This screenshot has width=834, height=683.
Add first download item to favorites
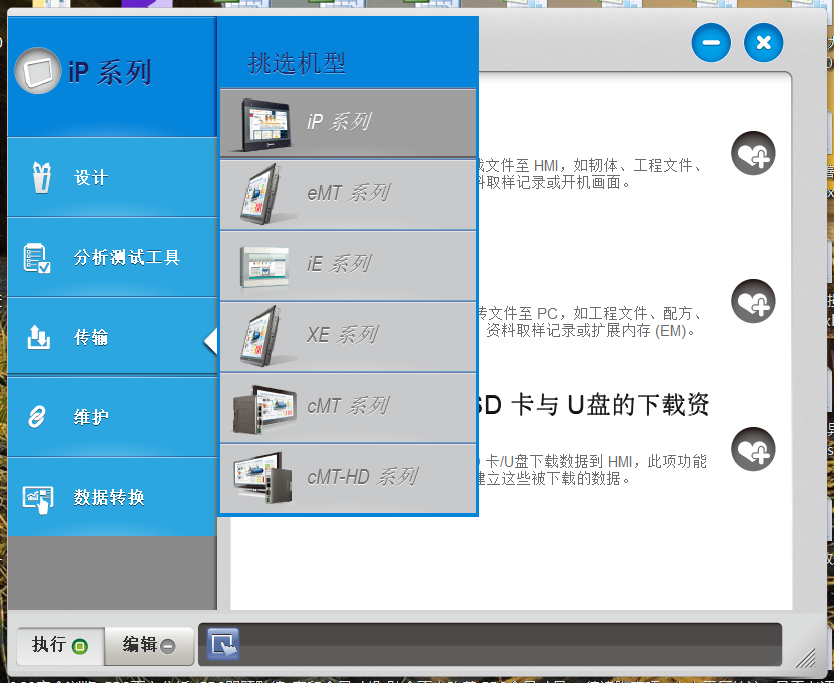pyautogui.click(x=752, y=154)
